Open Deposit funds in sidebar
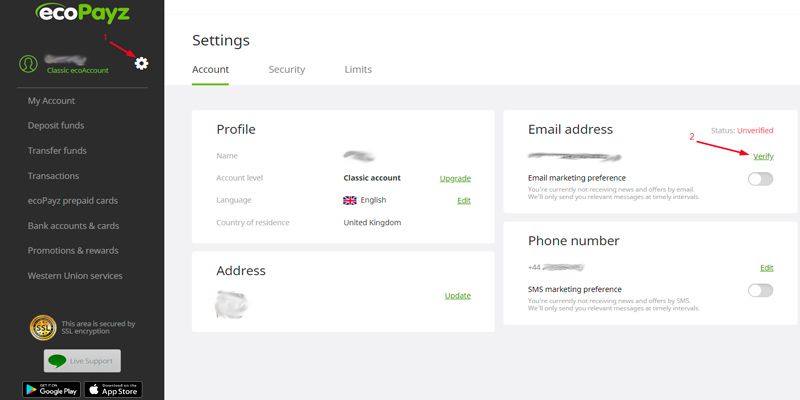The image size is (800, 400). pyautogui.click(x=56, y=126)
